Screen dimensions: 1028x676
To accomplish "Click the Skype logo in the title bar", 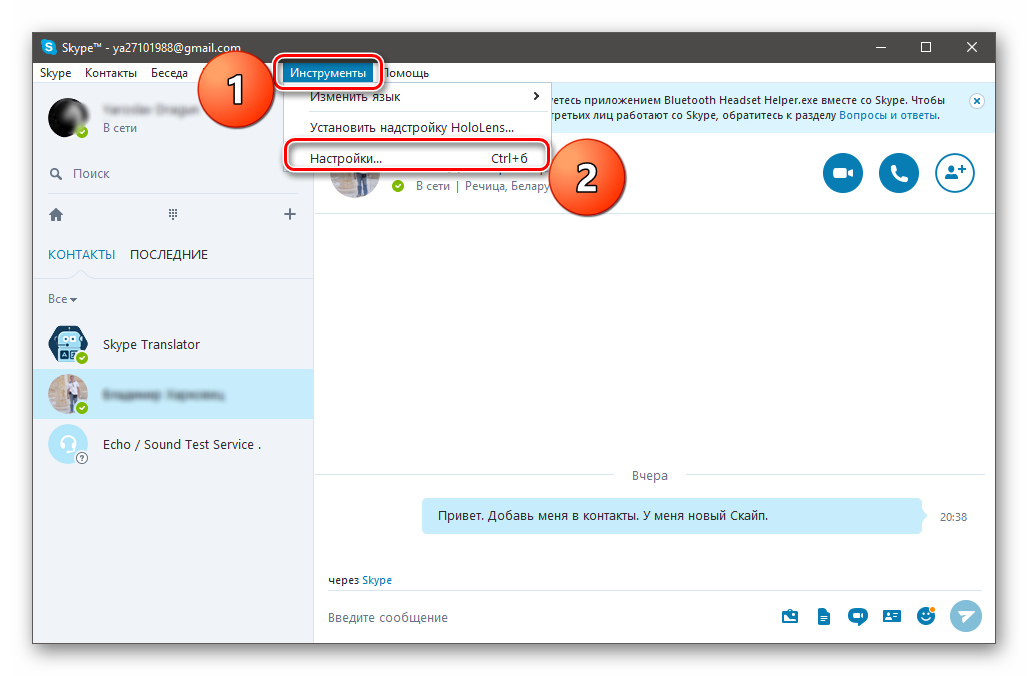I will pos(49,47).
